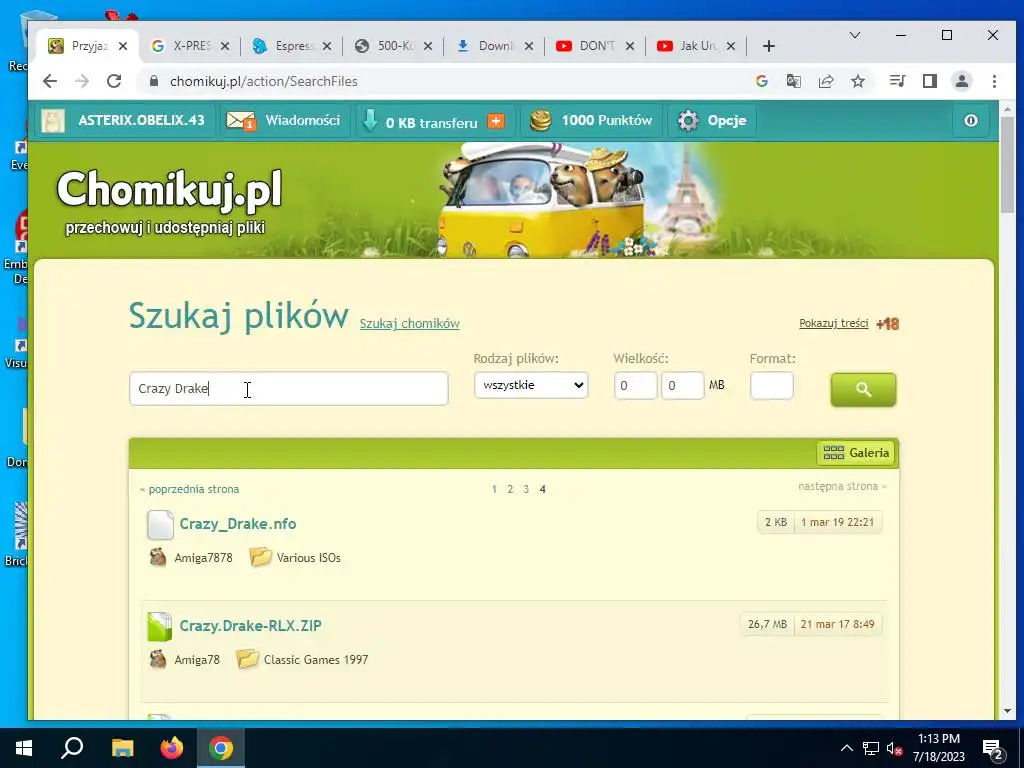
Task: Open the media control playlist icon
Action: 897,81
